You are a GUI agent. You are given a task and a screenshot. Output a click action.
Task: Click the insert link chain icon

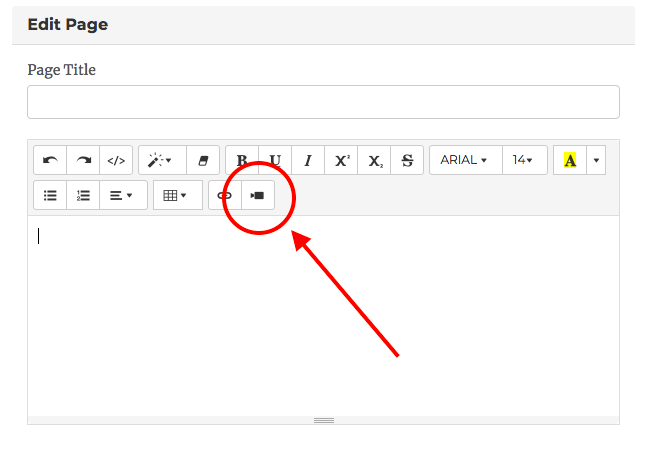pos(224,195)
